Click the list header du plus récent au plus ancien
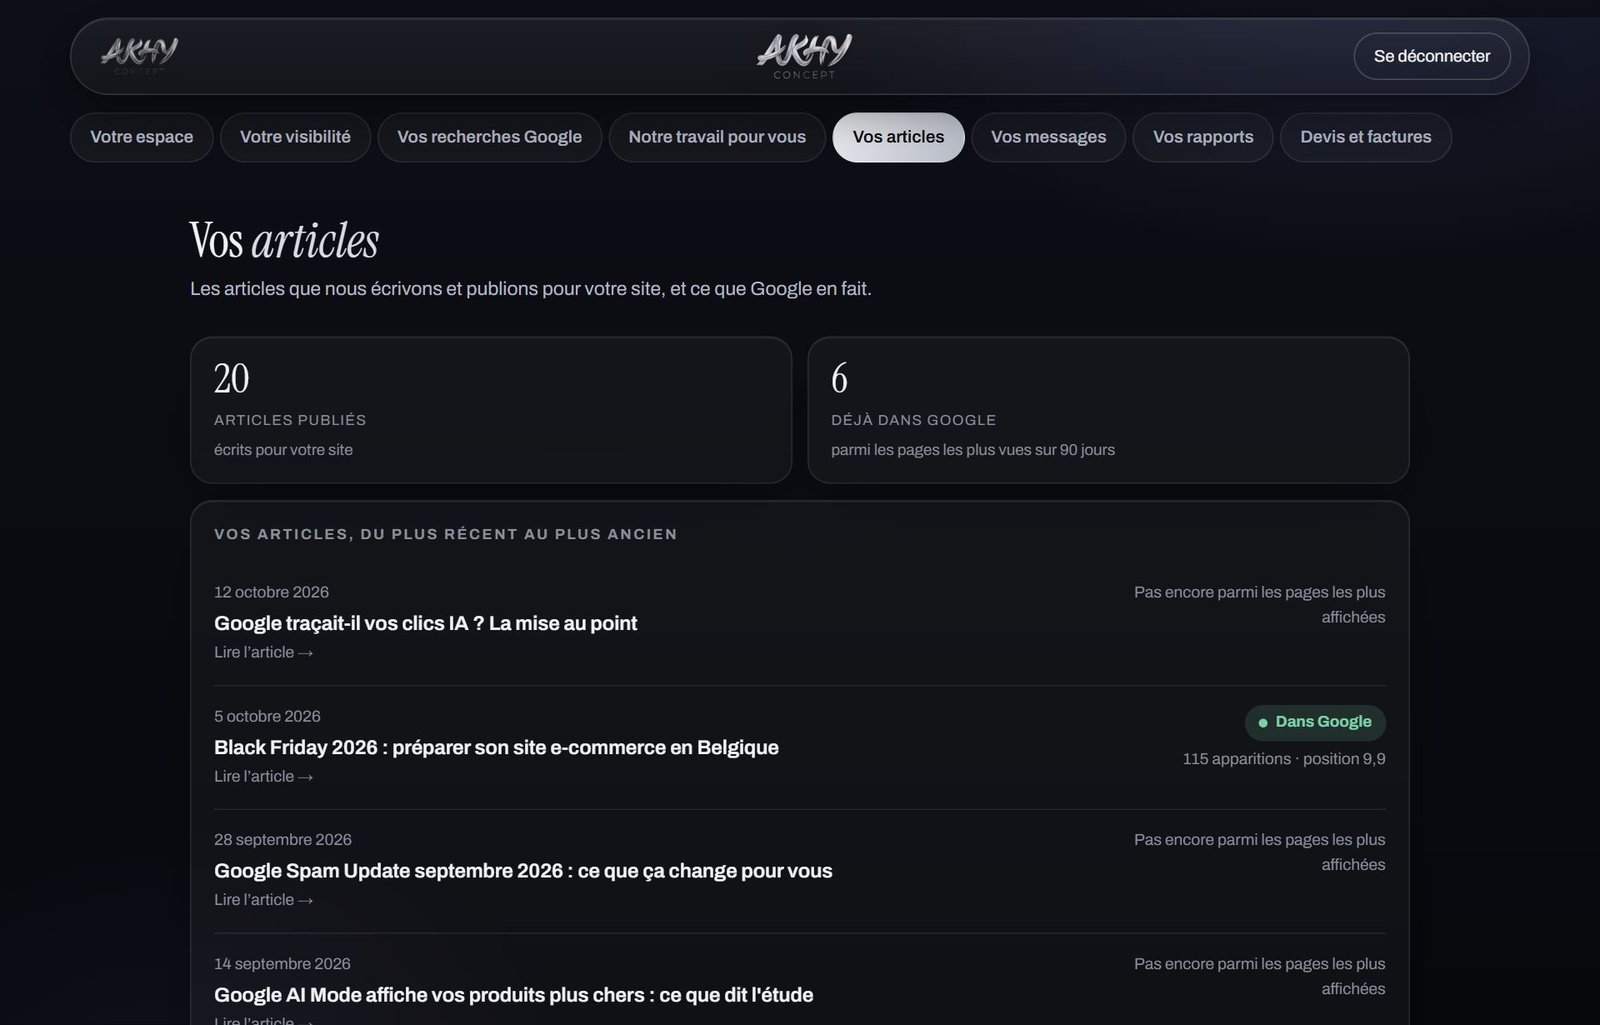The width and height of the screenshot is (1600, 1025). click(x=446, y=534)
